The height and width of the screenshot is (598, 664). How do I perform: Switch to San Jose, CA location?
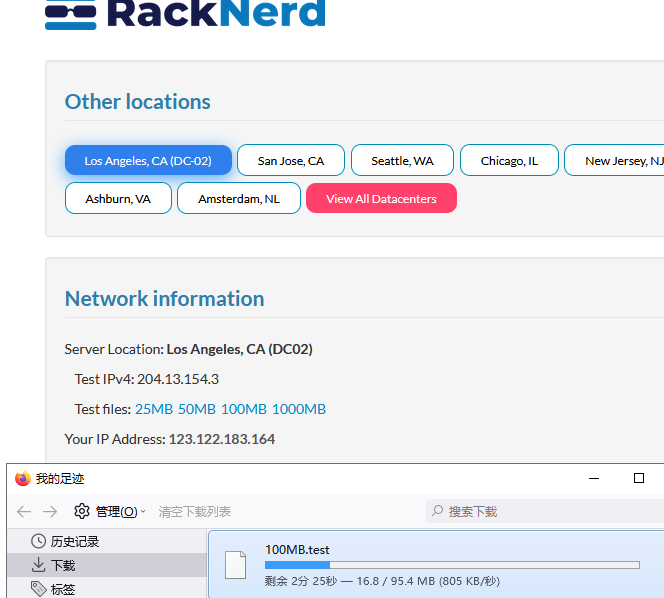click(291, 160)
